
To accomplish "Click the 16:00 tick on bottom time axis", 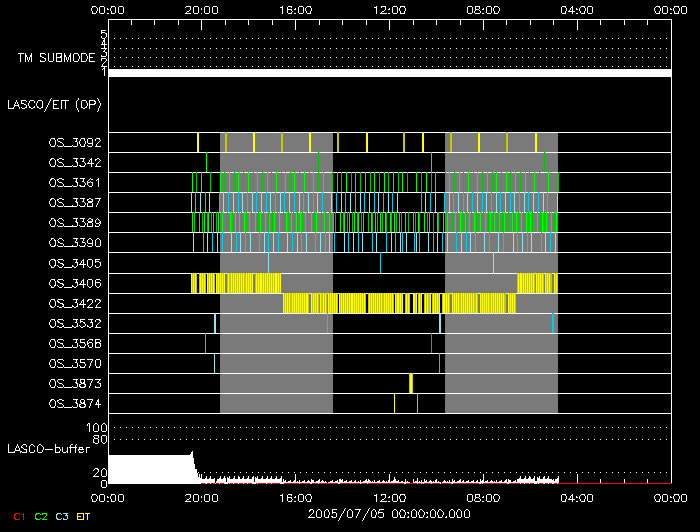I will [295, 496].
